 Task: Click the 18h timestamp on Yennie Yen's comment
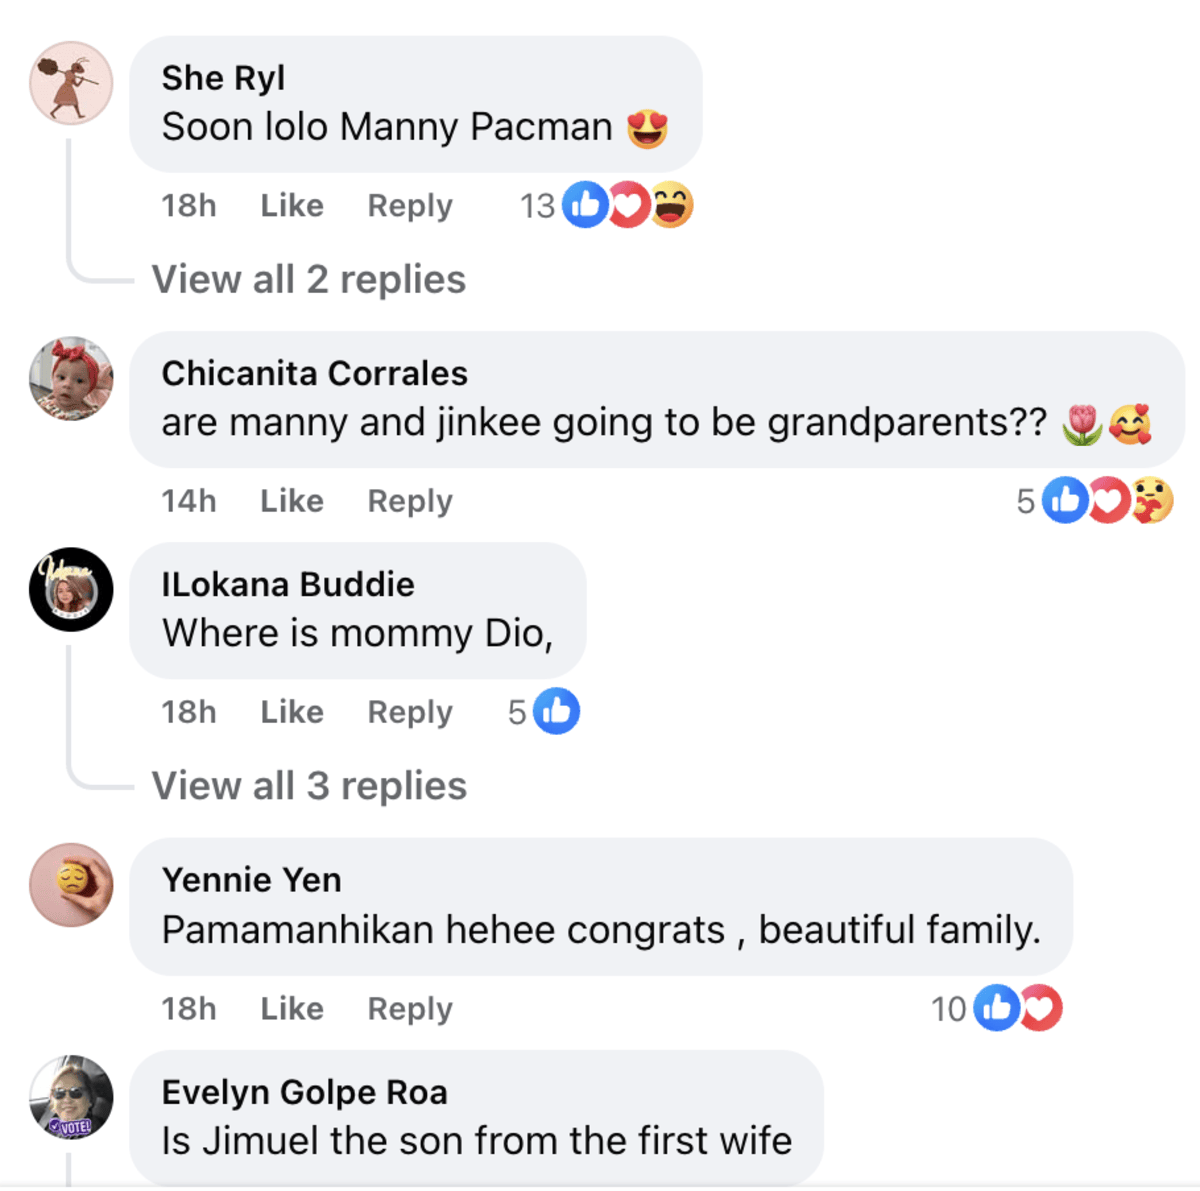pos(189,1009)
